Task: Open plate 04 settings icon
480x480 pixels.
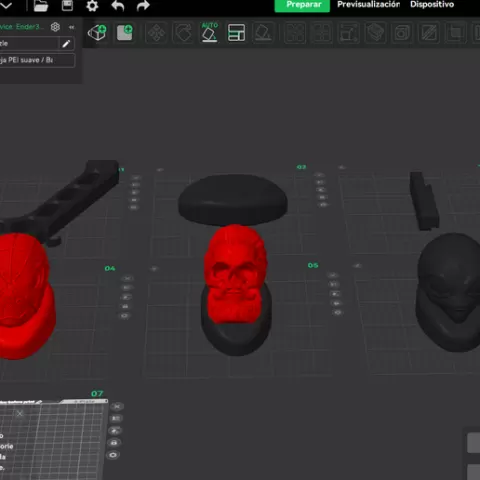Action: tap(124, 316)
